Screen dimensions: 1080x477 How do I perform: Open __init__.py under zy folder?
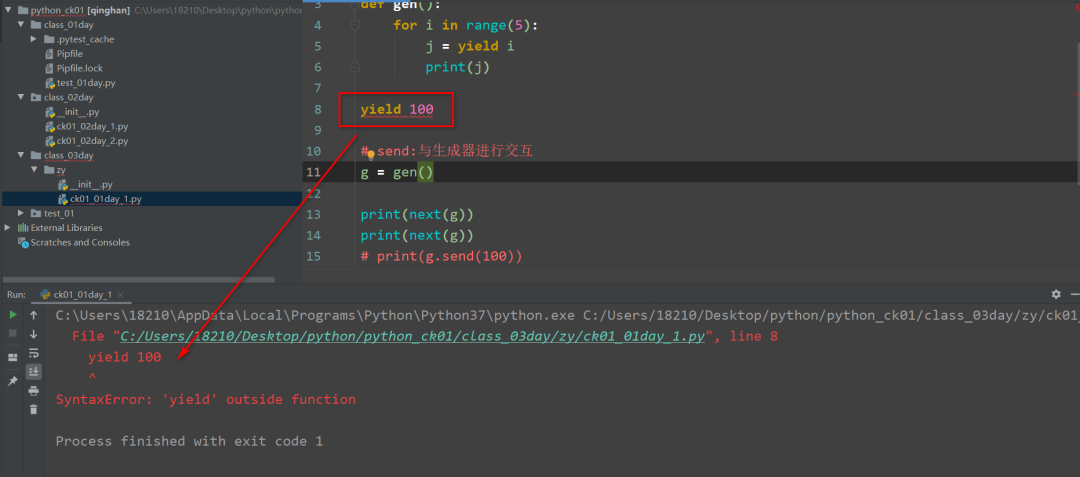pyautogui.click(x=91, y=184)
